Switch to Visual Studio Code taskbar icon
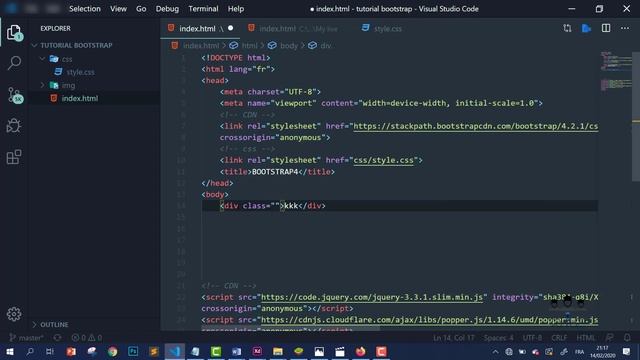 pos(175,351)
